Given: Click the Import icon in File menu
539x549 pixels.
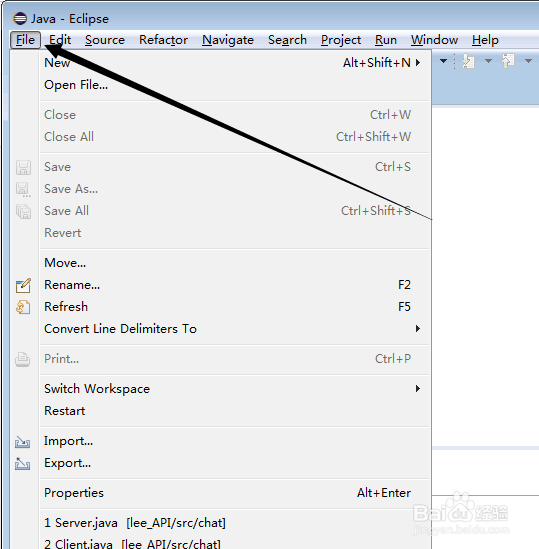Looking at the screenshot, I should click(22, 442).
